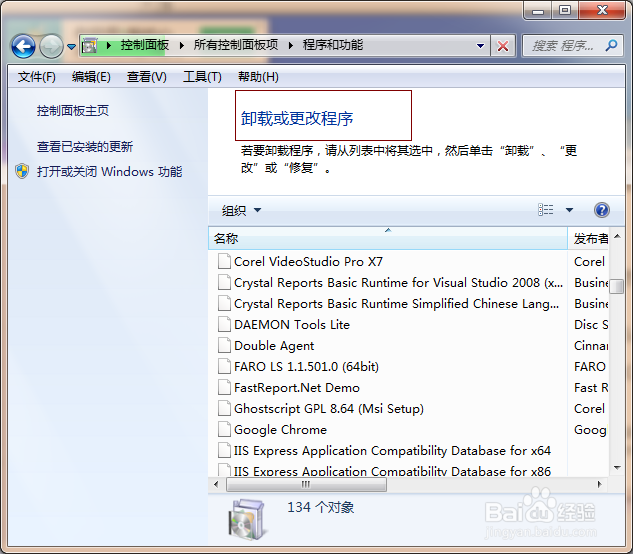This screenshot has height=554, width=633.
Task: Click the blue help question mark icon
Action: pos(602,210)
